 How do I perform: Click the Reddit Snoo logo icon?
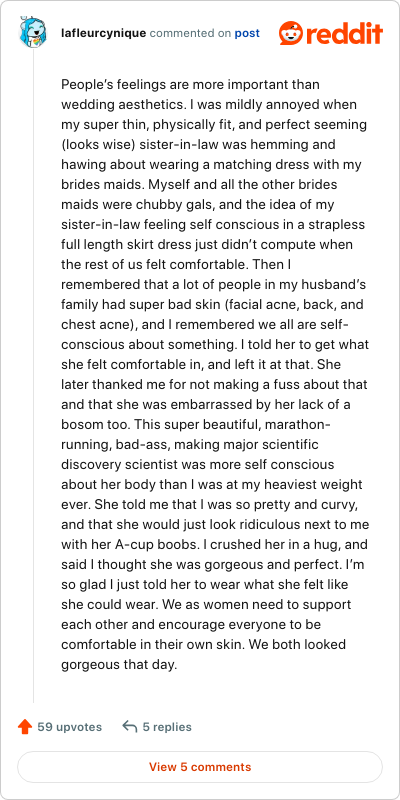(291, 33)
